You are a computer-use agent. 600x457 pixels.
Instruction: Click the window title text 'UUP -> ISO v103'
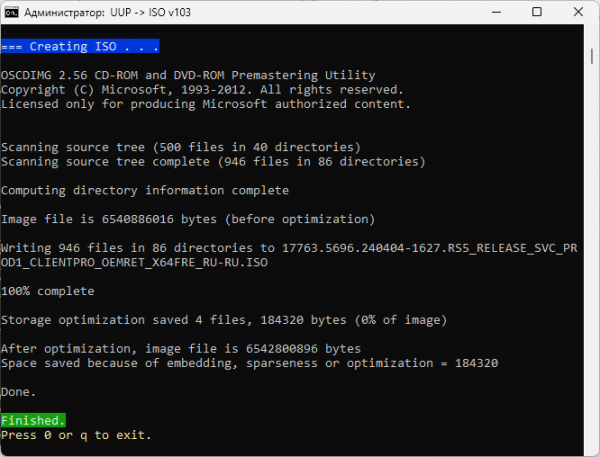click(x=150, y=13)
